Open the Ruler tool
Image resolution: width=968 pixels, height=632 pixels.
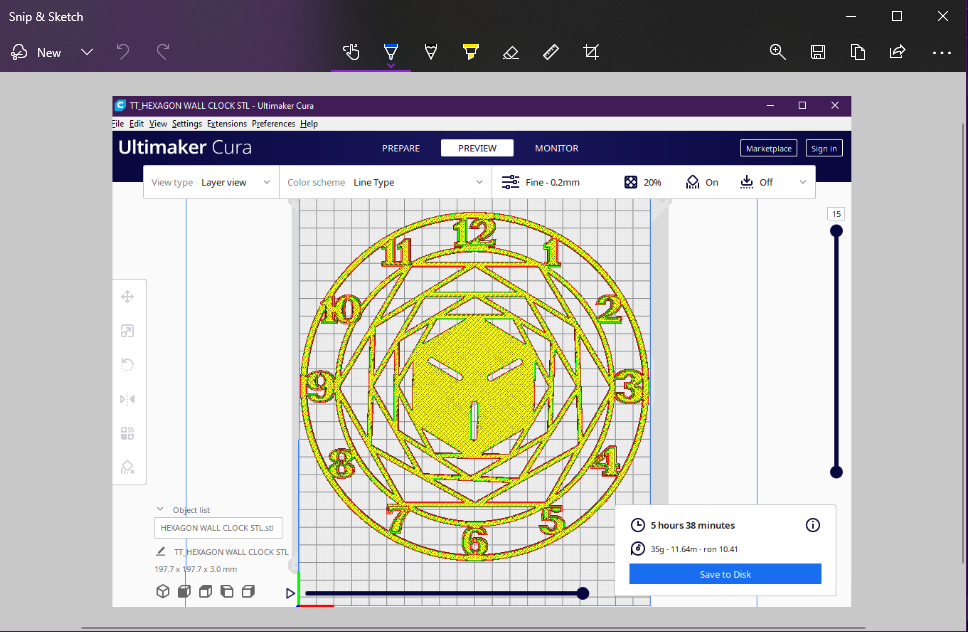click(x=550, y=52)
